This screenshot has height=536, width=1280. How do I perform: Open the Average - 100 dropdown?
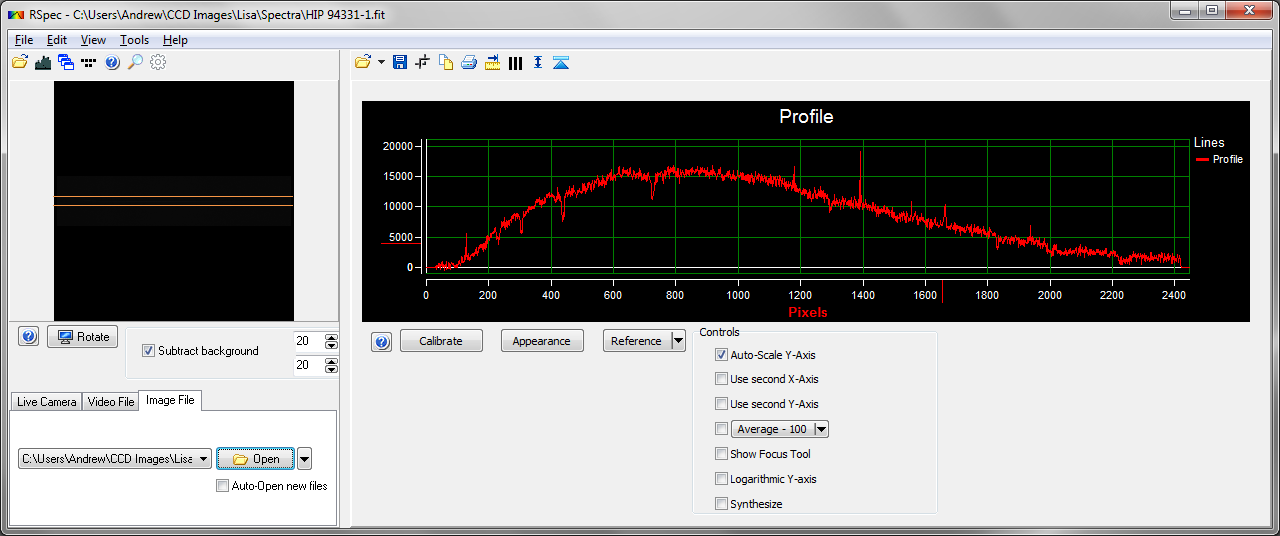click(821, 429)
